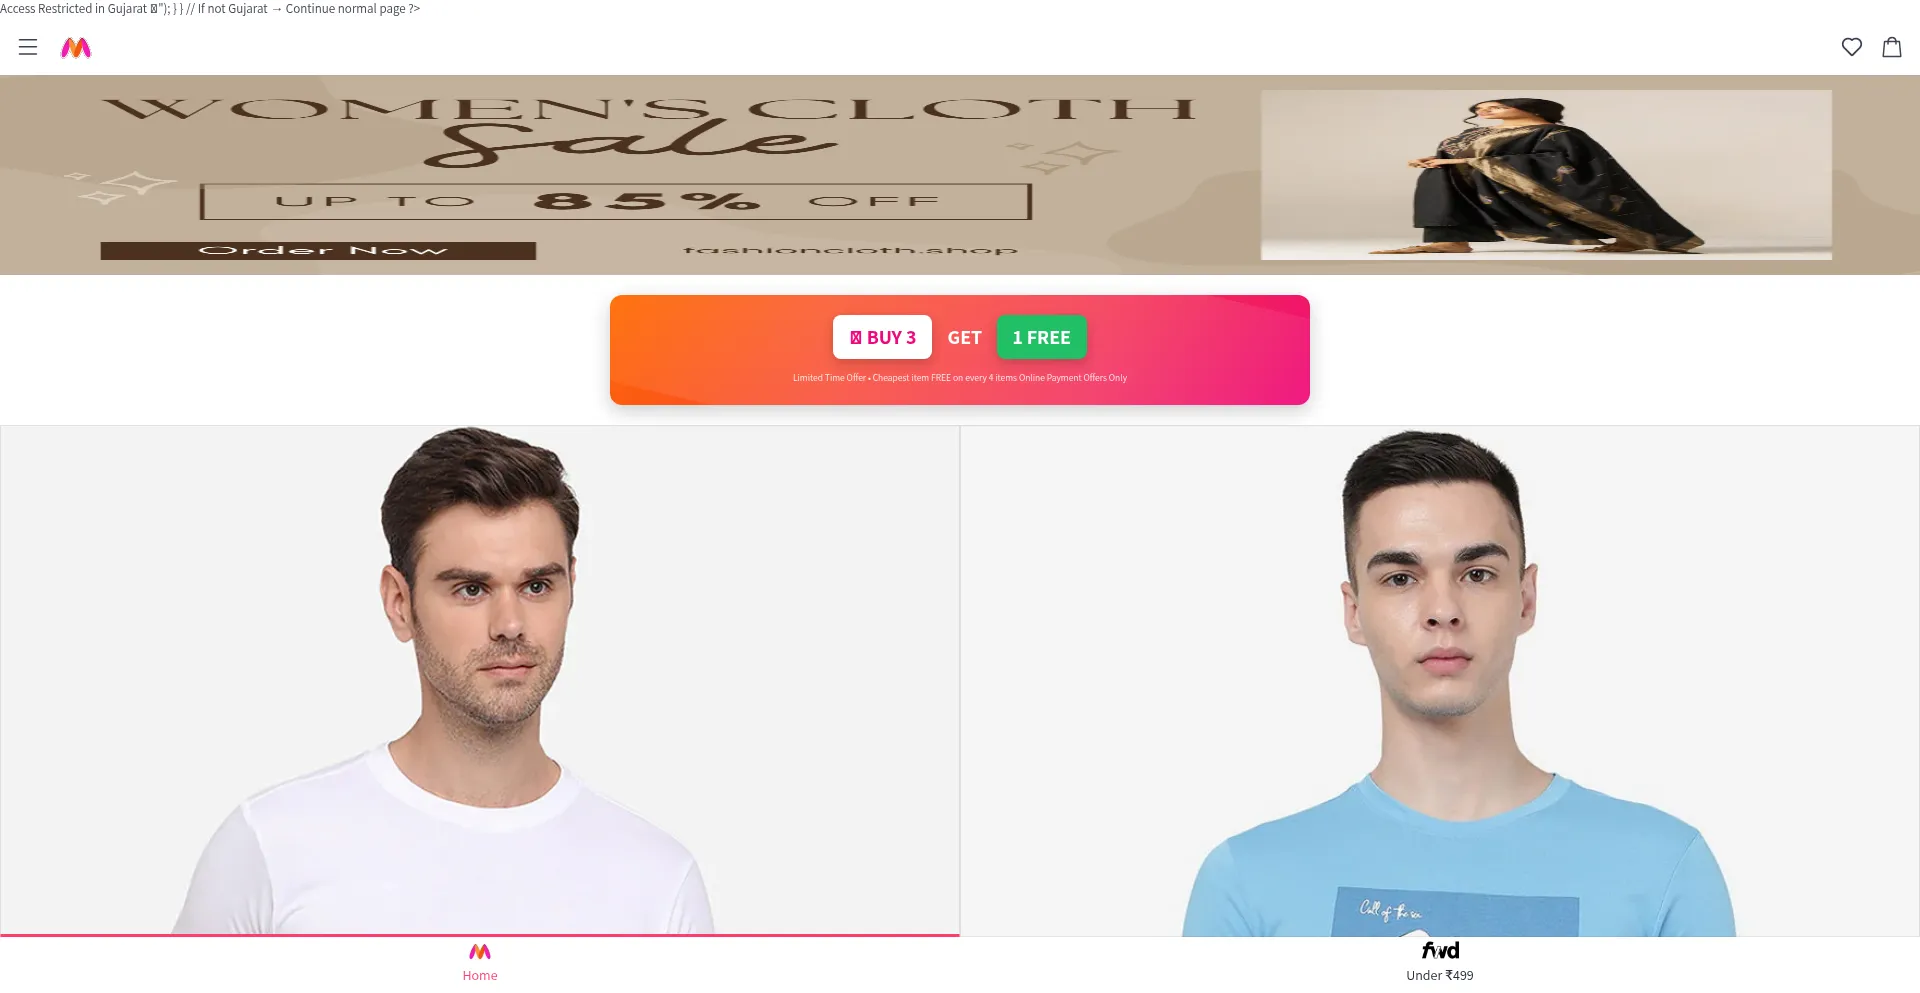The width and height of the screenshot is (1920, 993).
Task: Open the hamburger menu
Action: tap(28, 47)
